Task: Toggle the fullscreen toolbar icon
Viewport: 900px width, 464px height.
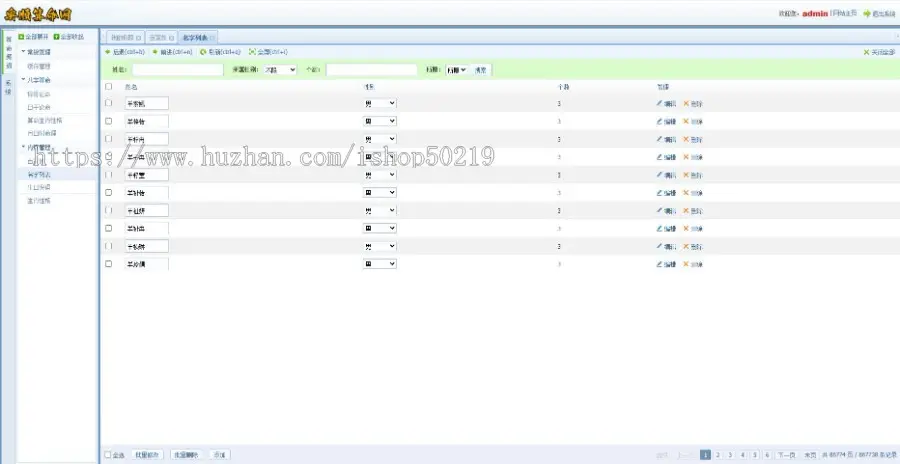Action: 252,52
